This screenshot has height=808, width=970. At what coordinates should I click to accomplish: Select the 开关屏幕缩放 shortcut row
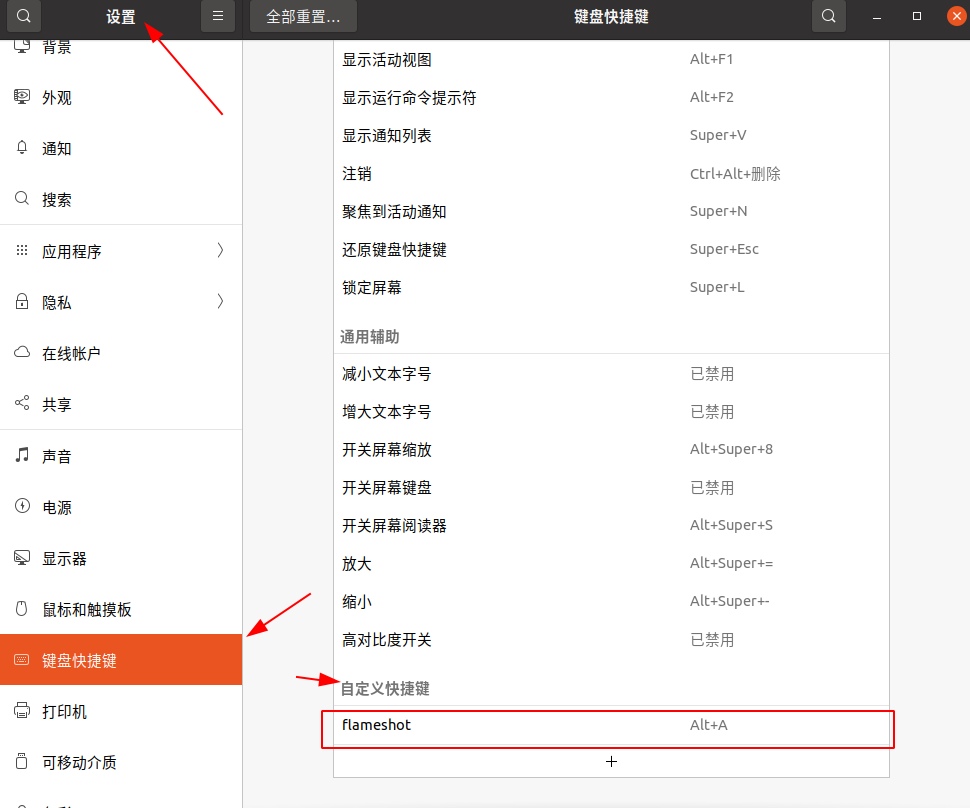pyautogui.click(x=611, y=450)
